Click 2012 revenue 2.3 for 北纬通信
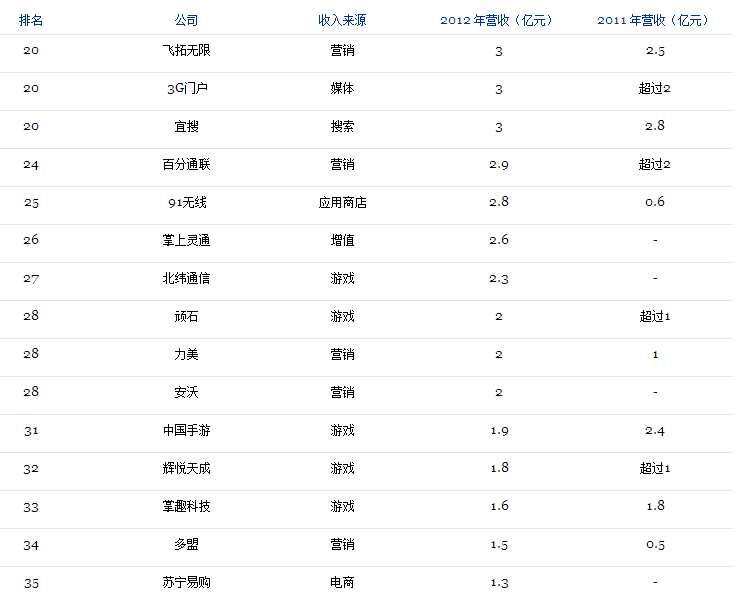Image resolution: width=746 pixels, height=604 pixels. [x=499, y=278]
